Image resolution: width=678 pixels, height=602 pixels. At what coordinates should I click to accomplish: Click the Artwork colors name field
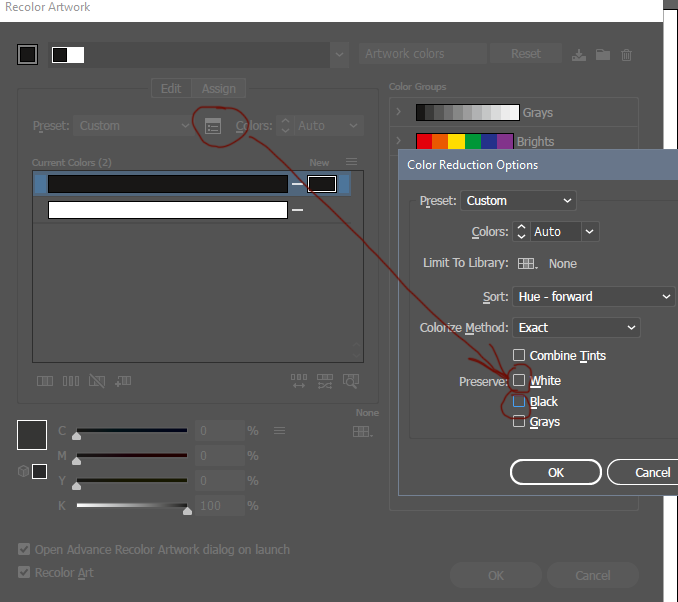422,54
